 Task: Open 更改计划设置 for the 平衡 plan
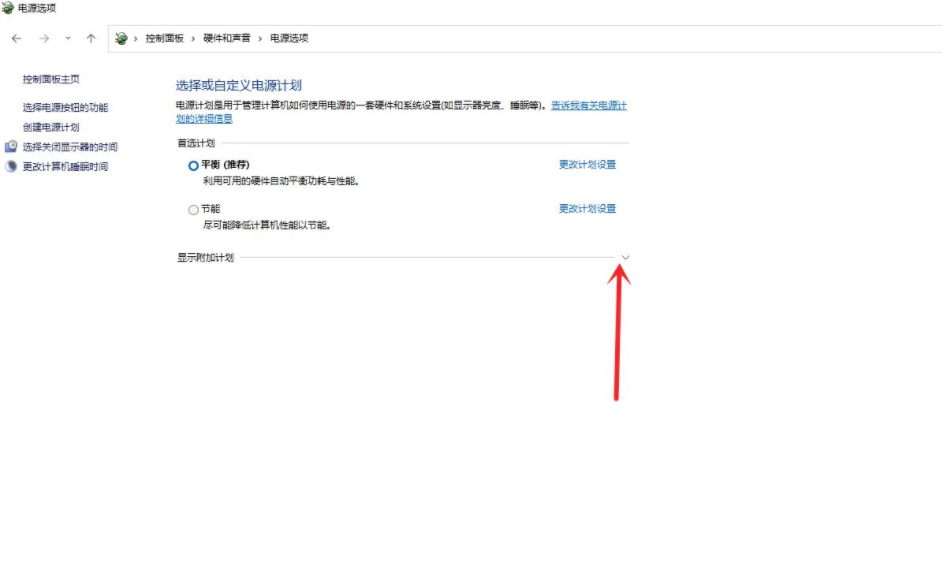587,165
